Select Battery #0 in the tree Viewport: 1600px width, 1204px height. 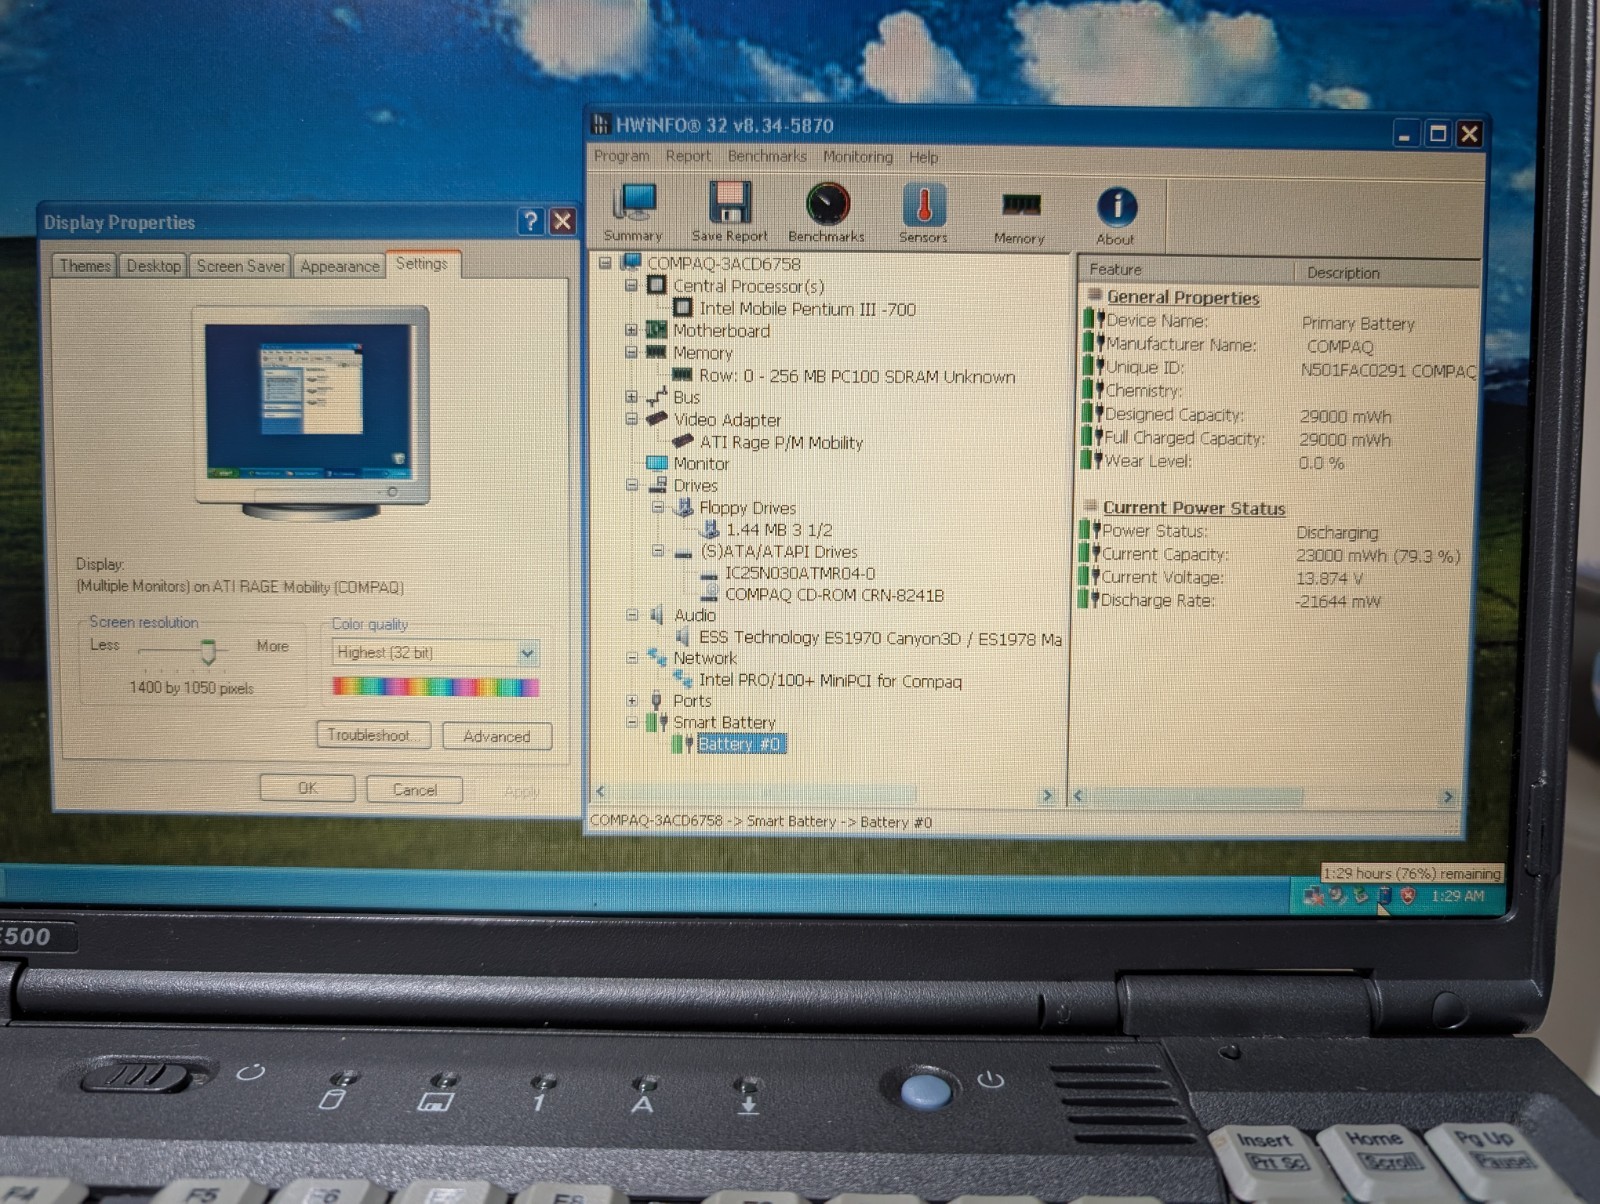tap(739, 744)
